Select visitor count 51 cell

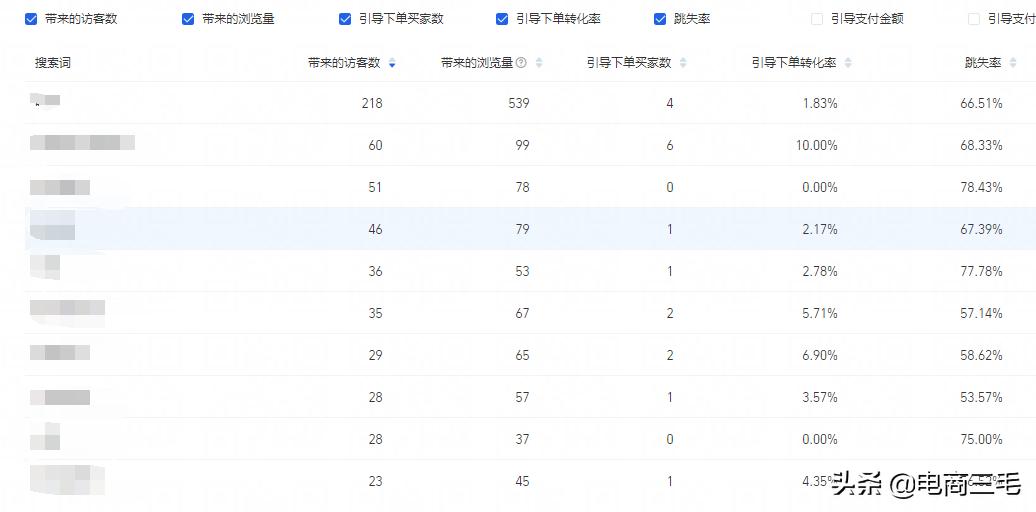point(375,188)
